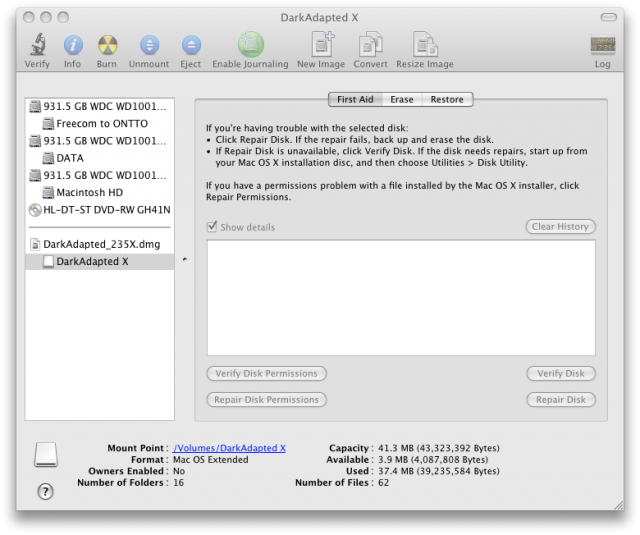Viewport: 640px width, 535px height.
Task: Click the Convert toolbar icon
Action: [370, 44]
